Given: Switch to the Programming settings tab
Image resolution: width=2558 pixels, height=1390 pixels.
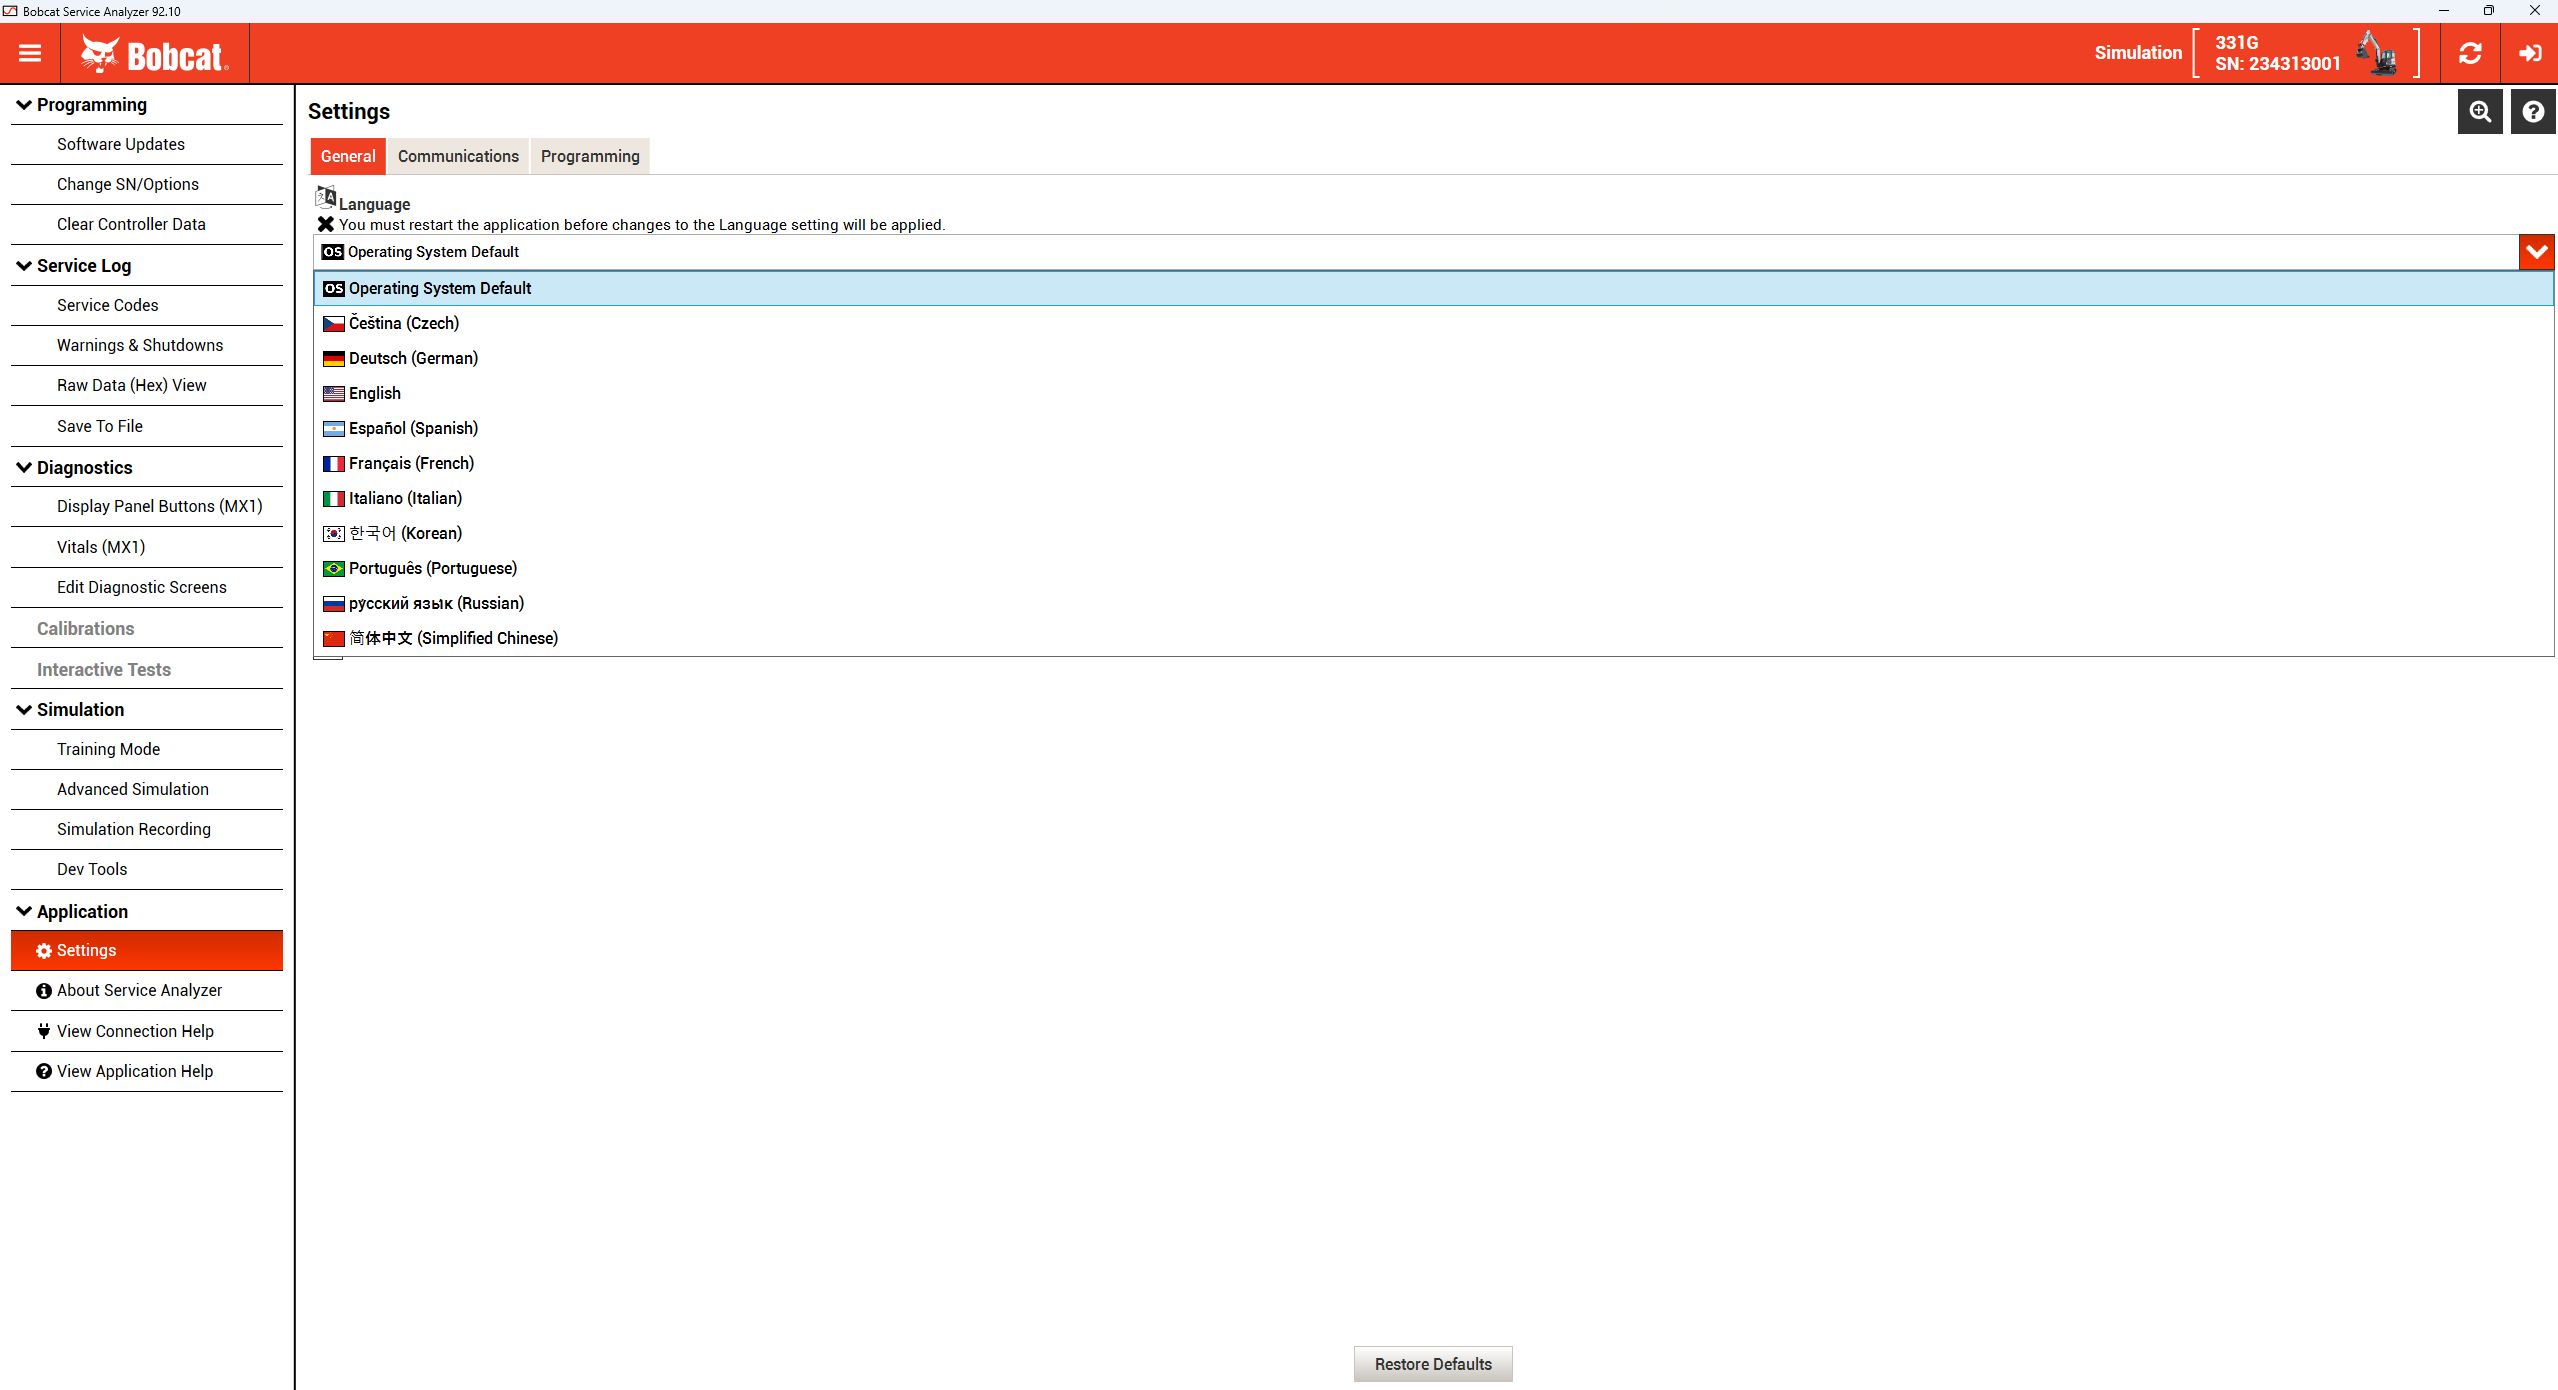Looking at the screenshot, I should coord(590,156).
